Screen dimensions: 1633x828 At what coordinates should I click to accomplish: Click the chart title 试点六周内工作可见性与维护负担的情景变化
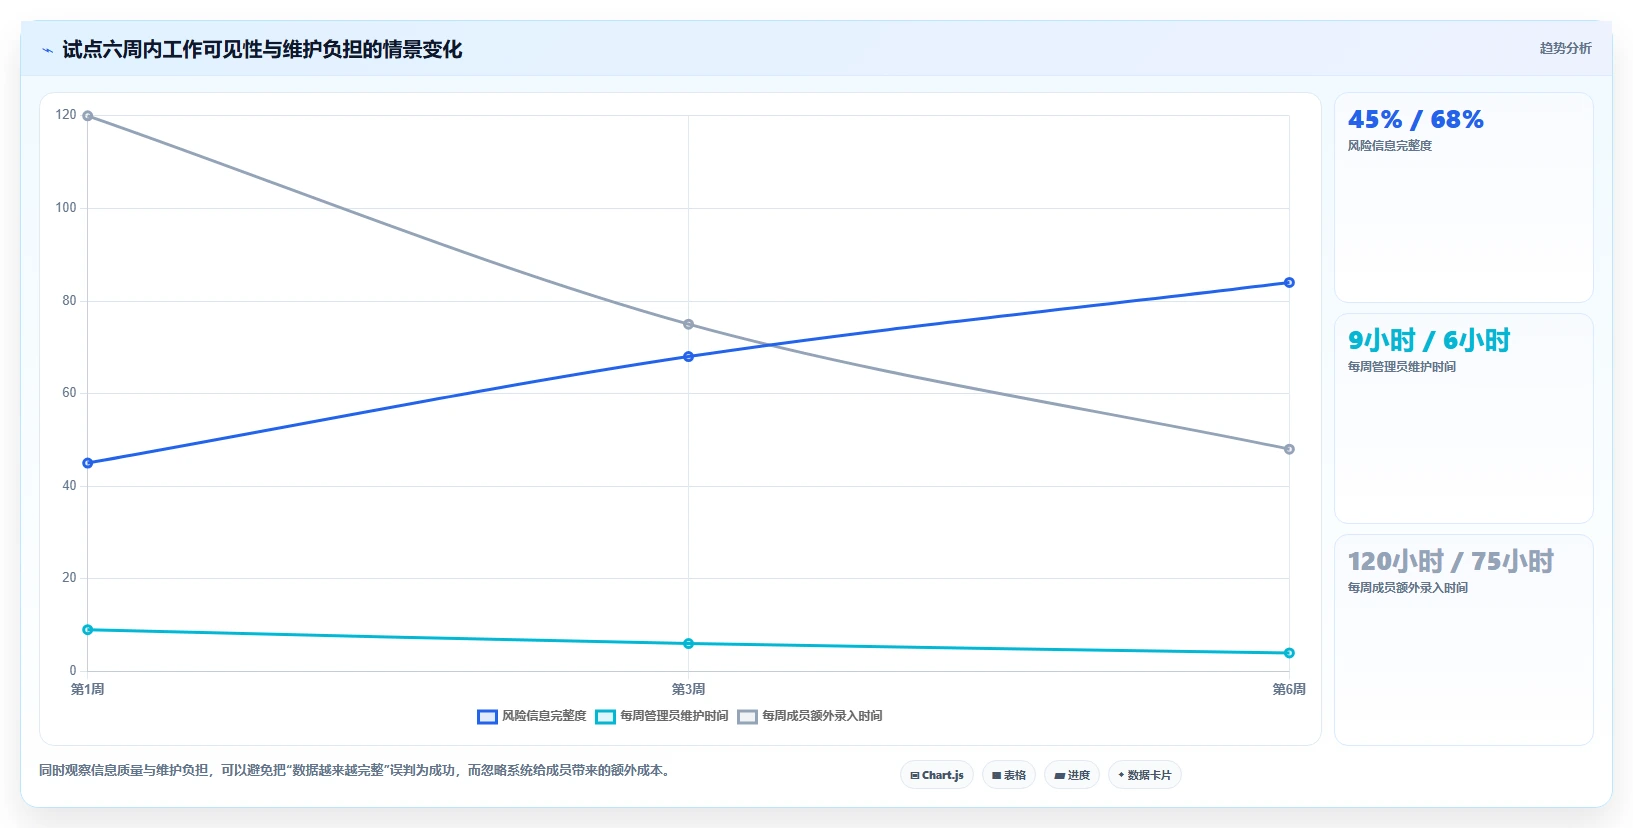(x=262, y=49)
